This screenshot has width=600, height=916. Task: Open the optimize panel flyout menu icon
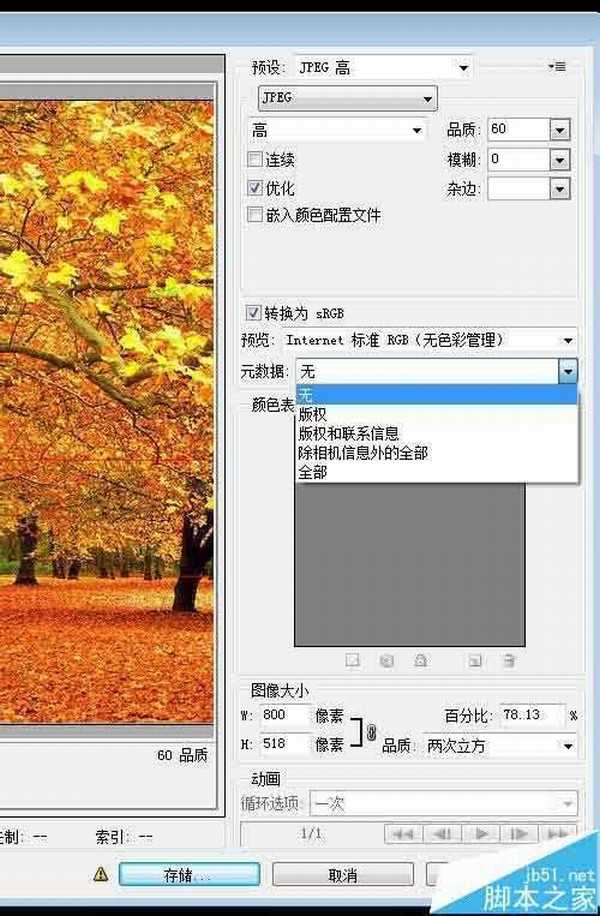(557, 67)
